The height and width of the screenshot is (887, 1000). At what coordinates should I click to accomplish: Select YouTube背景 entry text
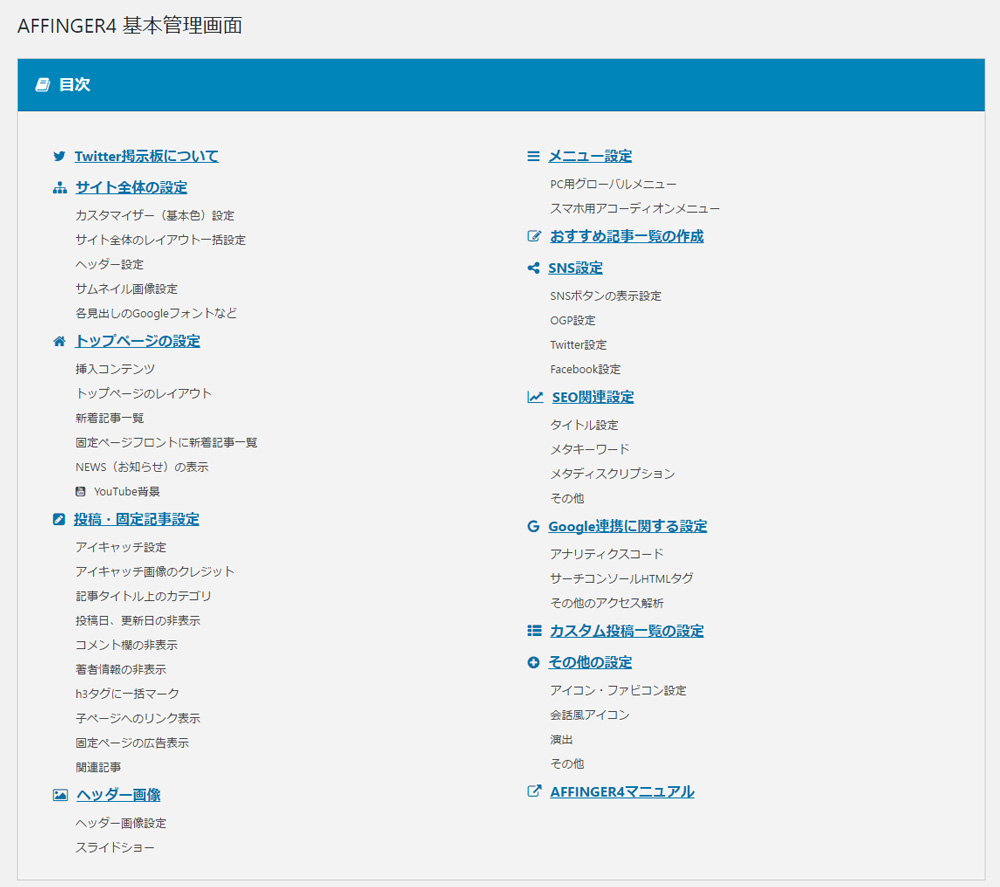coord(127,492)
